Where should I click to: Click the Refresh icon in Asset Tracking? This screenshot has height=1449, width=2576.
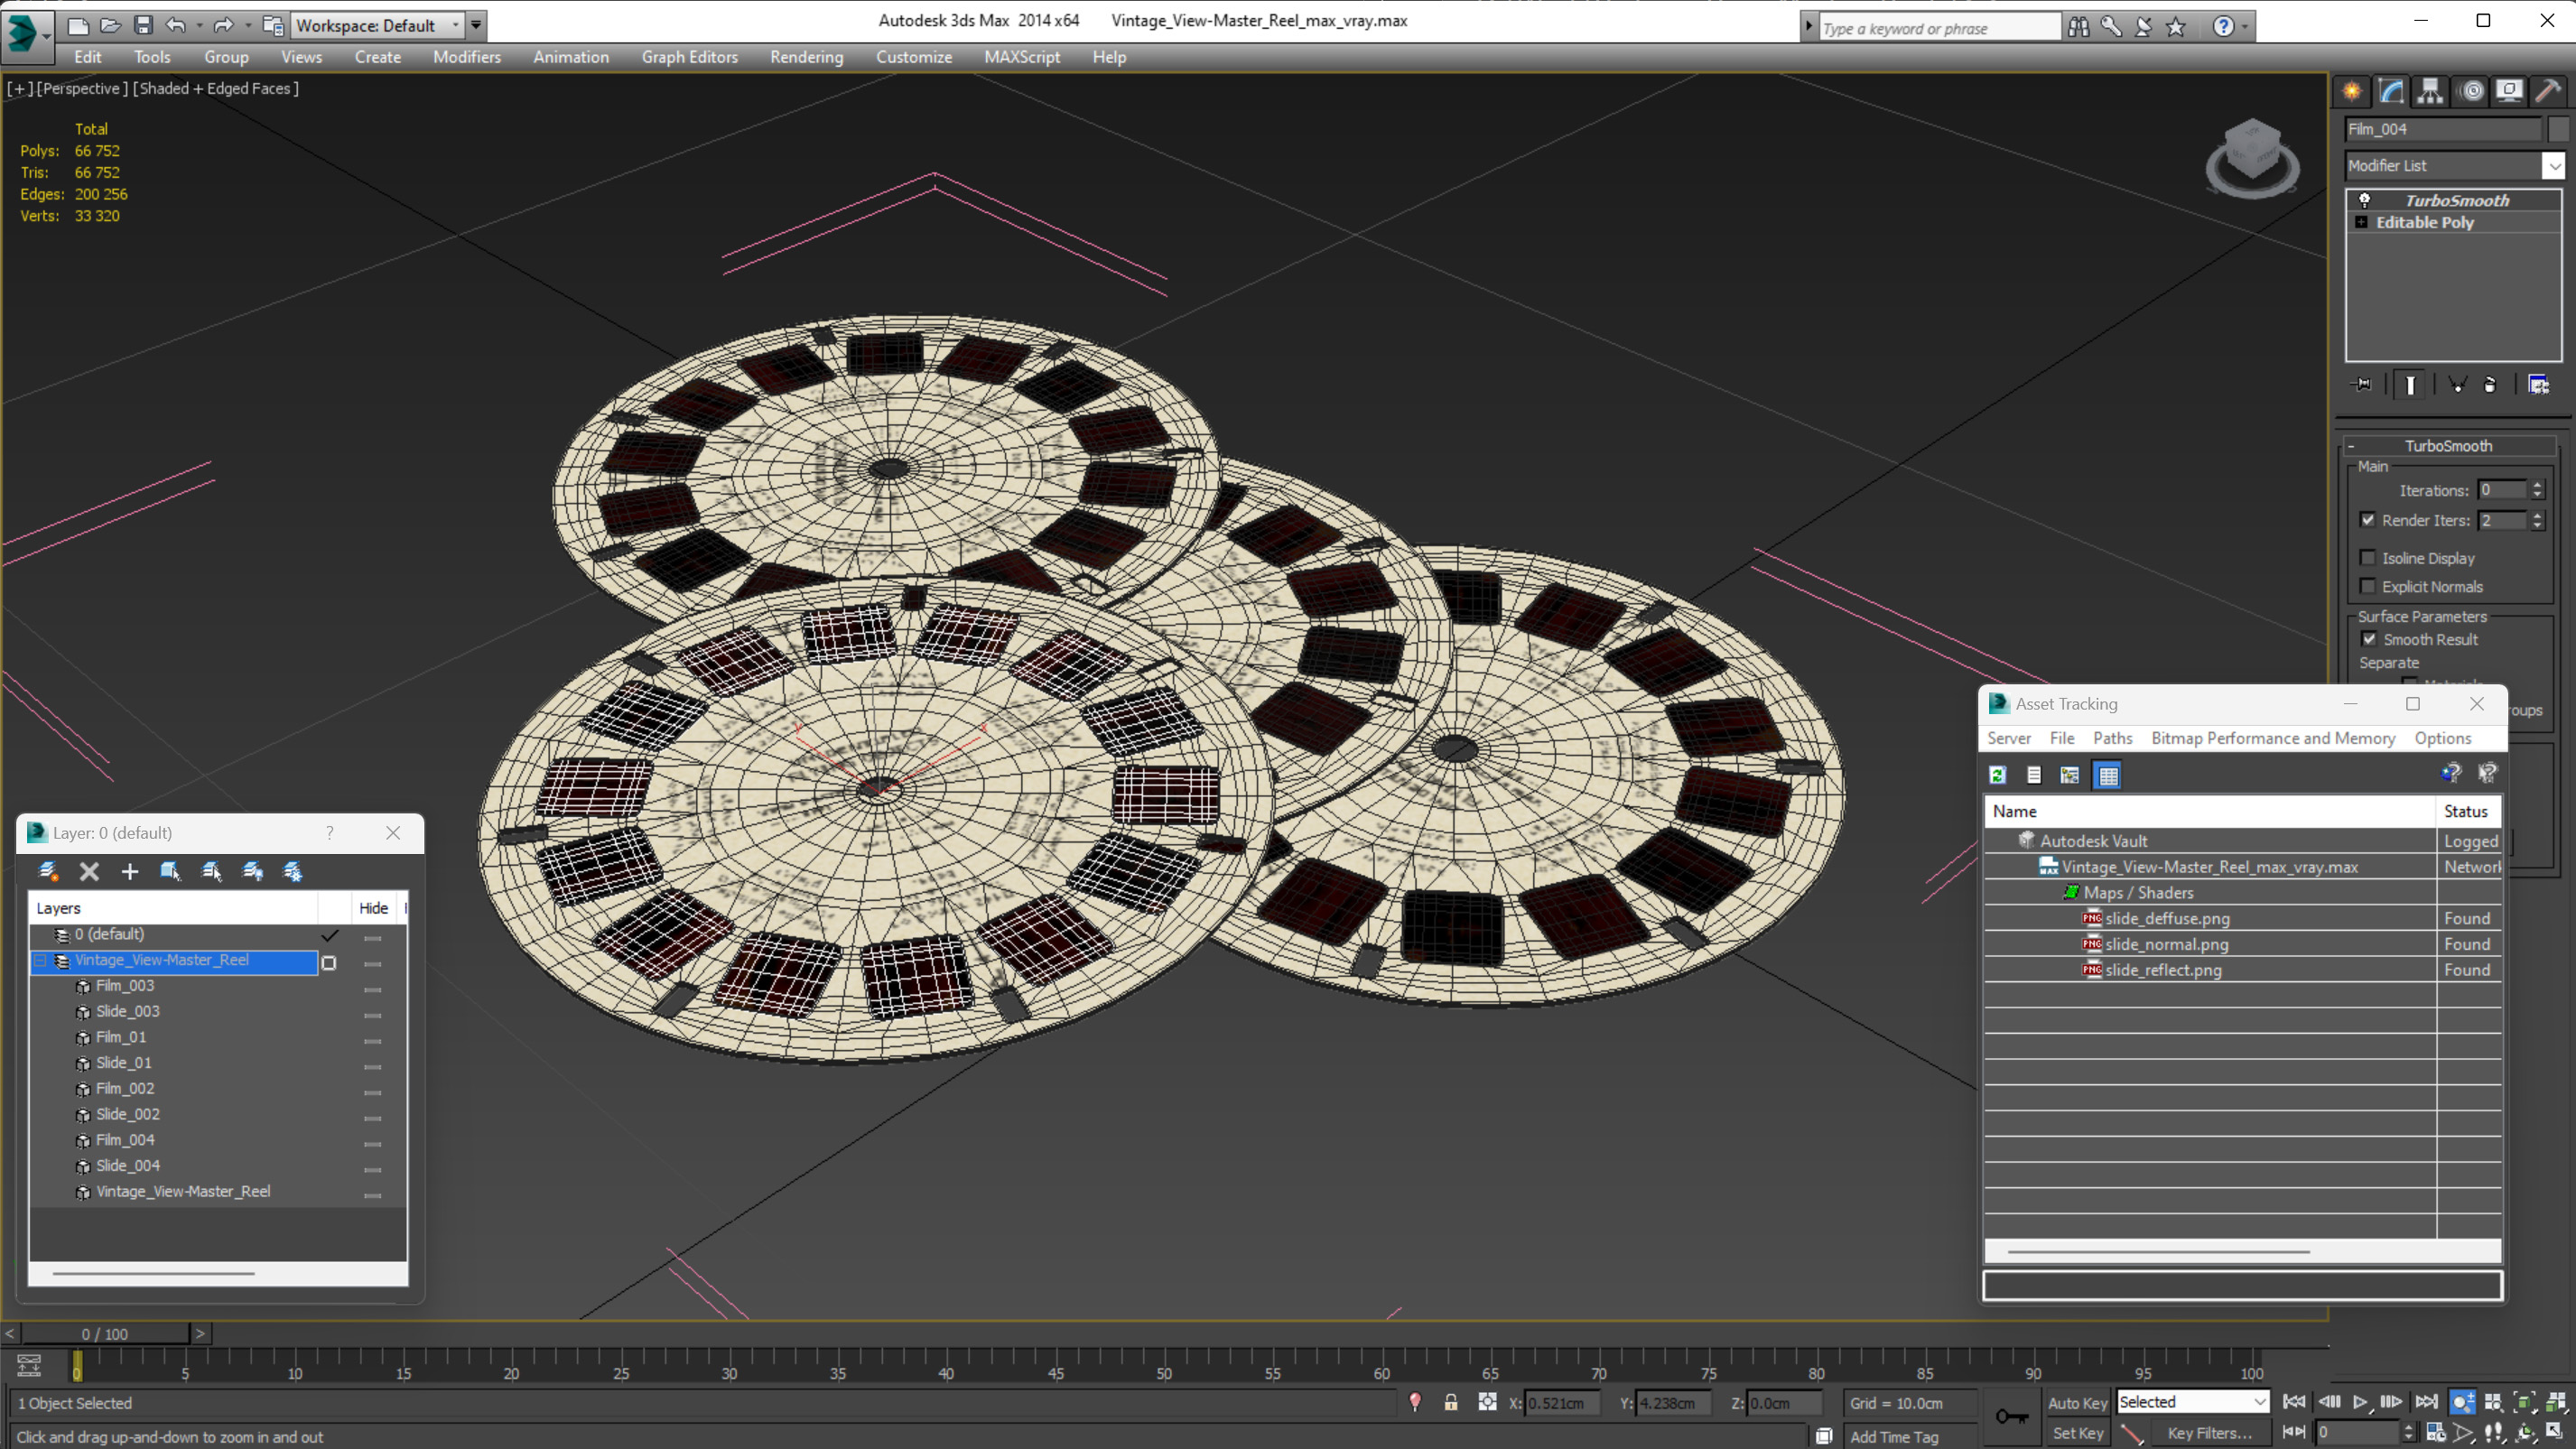pyautogui.click(x=1998, y=775)
